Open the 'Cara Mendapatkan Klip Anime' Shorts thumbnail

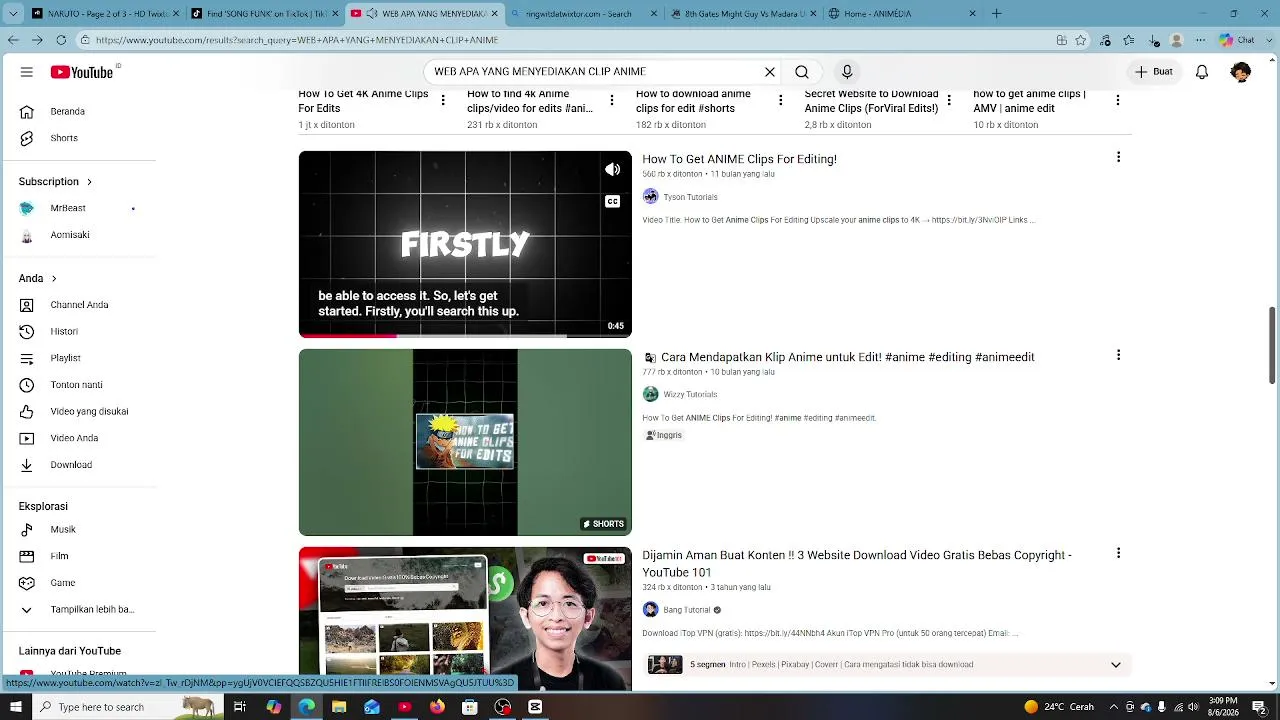pyautogui.click(x=465, y=442)
